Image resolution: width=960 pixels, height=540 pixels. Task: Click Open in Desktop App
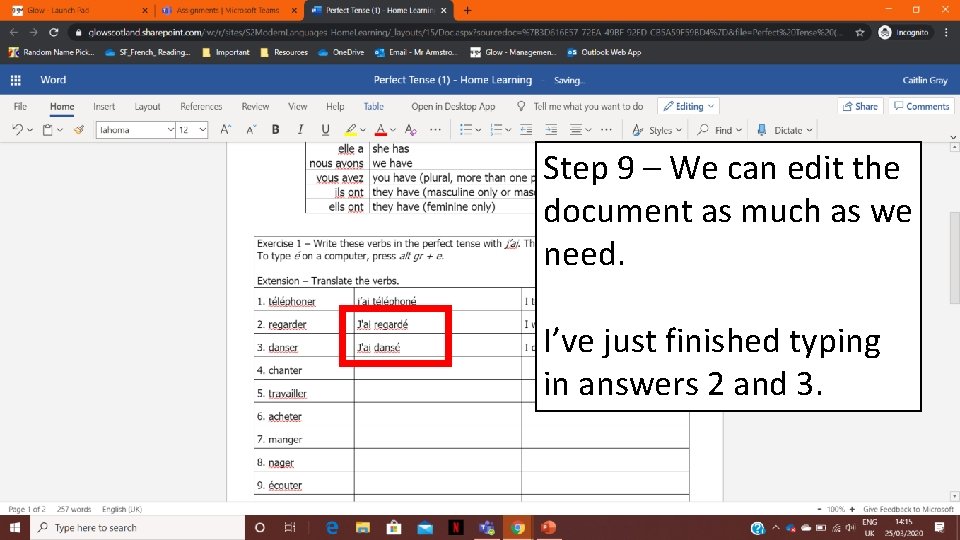(453, 106)
